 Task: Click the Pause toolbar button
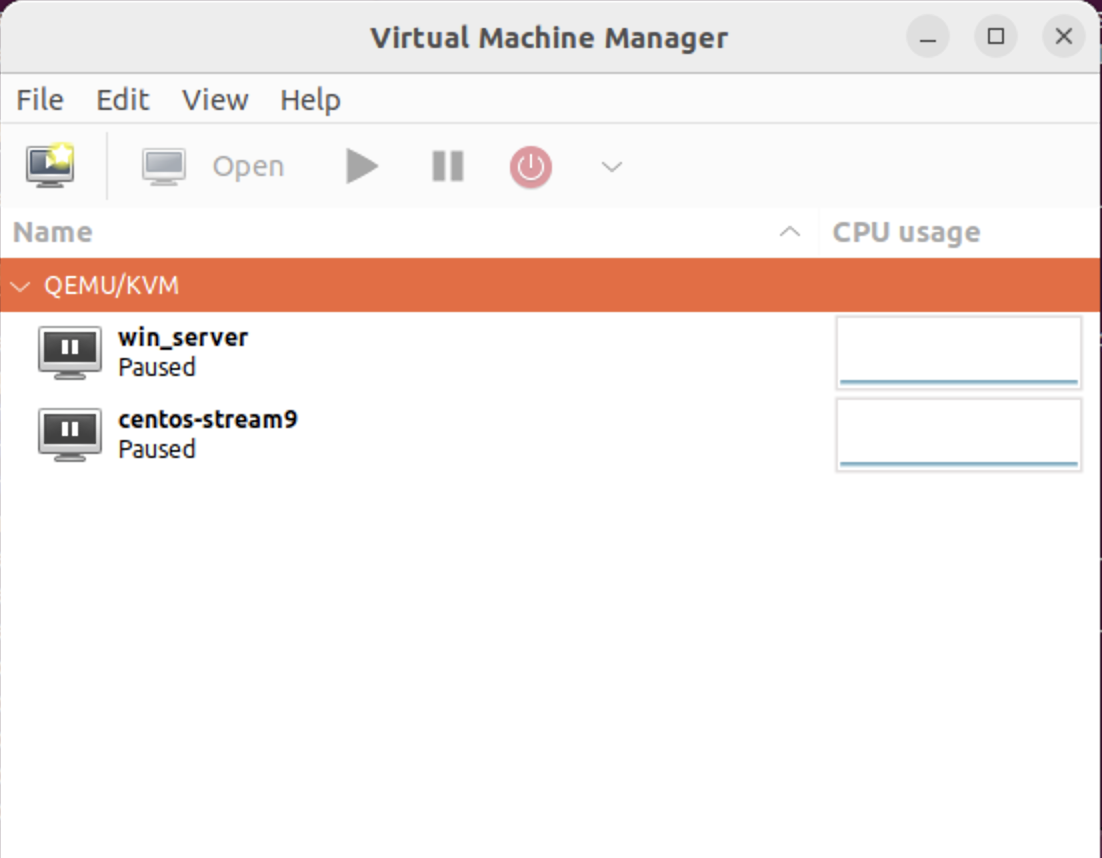click(448, 167)
